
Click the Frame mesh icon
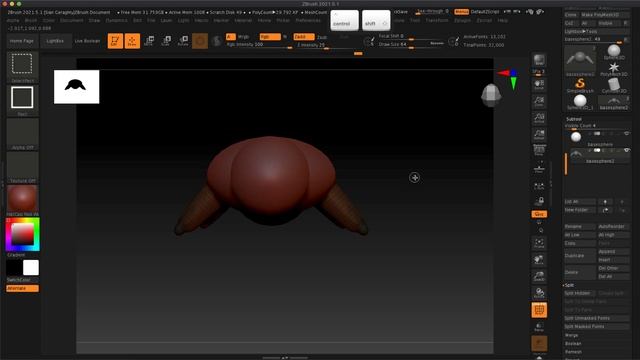[x=539, y=244]
